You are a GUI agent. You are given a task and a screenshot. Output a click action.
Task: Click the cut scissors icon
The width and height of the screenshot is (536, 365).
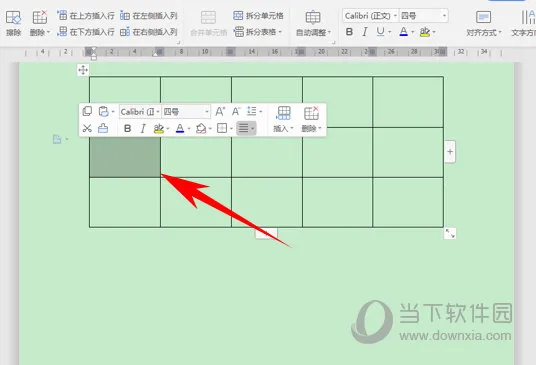87,128
